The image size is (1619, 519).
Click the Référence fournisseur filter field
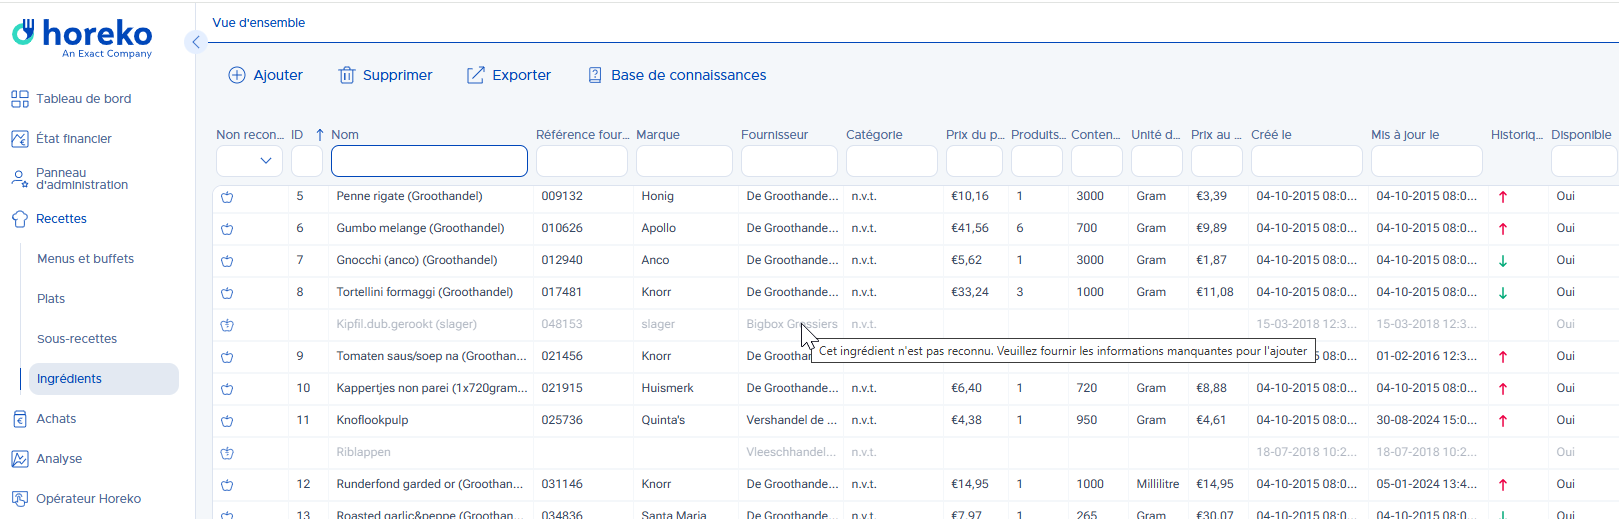[x=582, y=160]
